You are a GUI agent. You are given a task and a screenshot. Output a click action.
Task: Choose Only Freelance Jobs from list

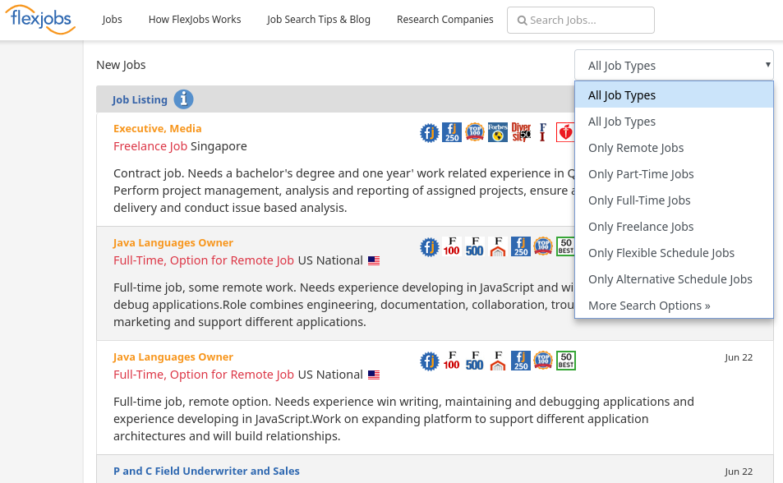641,227
